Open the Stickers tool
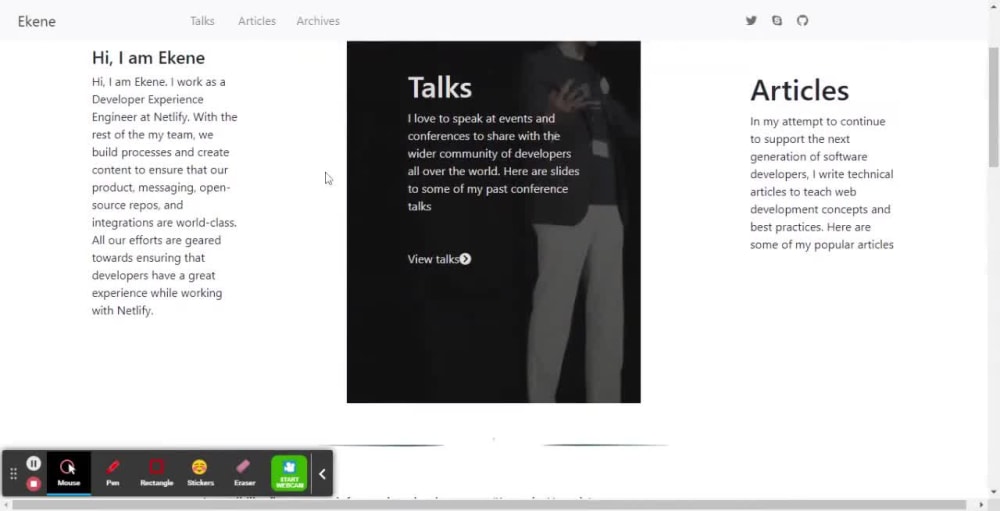1000x511 pixels. click(x=200, y=473)
